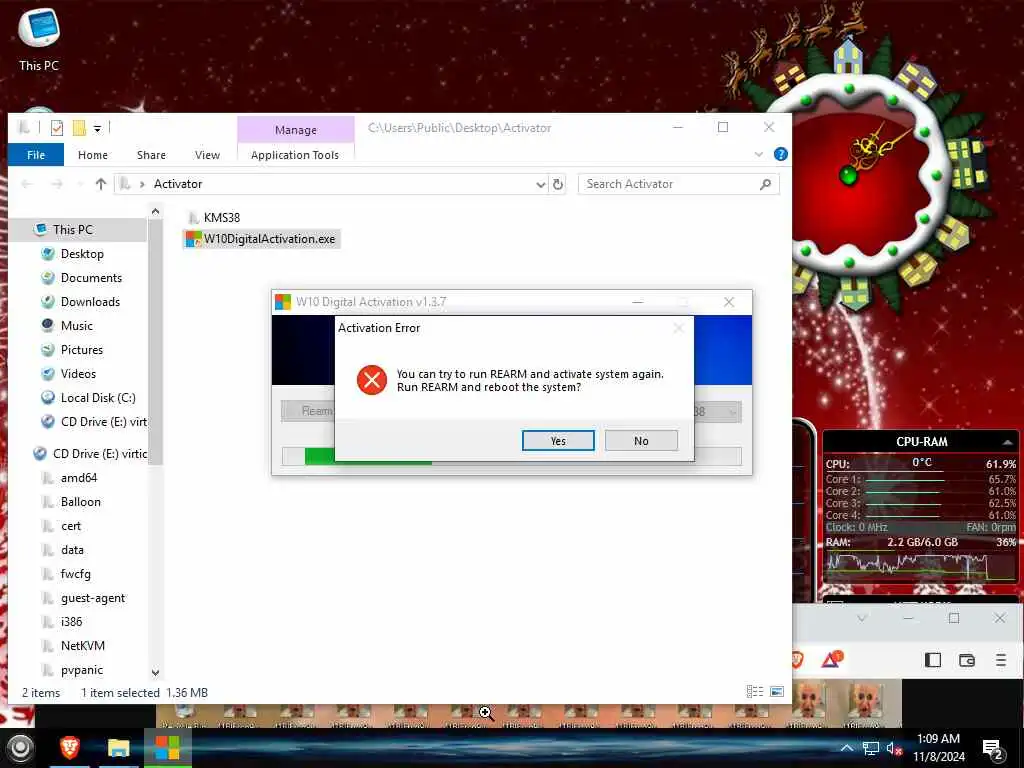Show hidden system tray icons
This screenshot has width=1024, height=768.
point(846,748)
